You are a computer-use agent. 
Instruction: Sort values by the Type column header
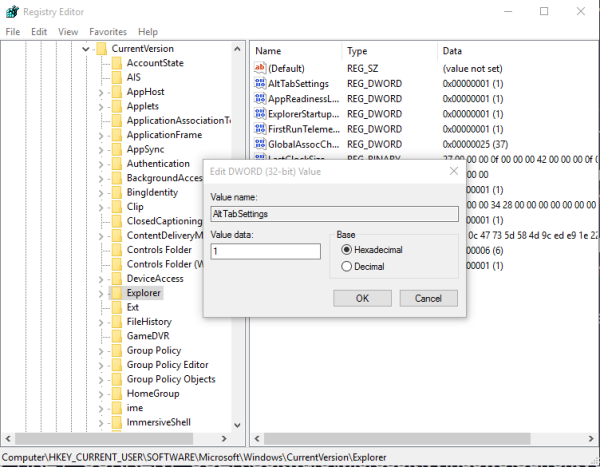point(389,51)
